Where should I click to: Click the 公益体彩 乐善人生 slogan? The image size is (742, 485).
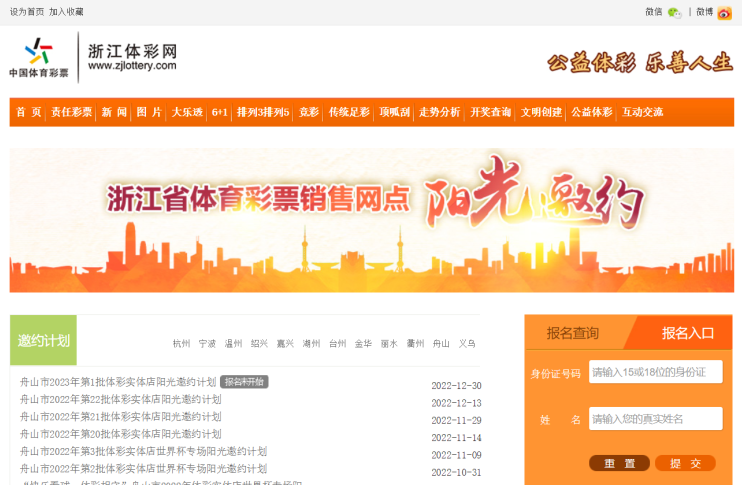[640, 63]
